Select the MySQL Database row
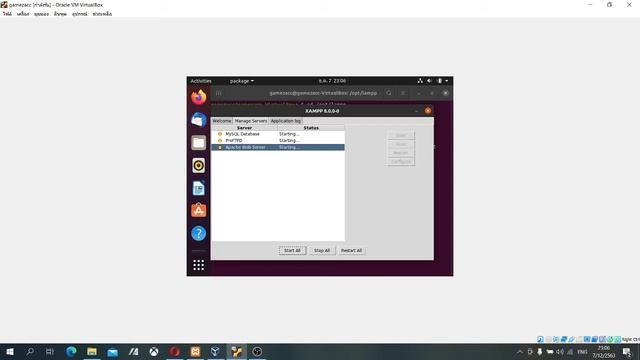 [x=278, y=134]
